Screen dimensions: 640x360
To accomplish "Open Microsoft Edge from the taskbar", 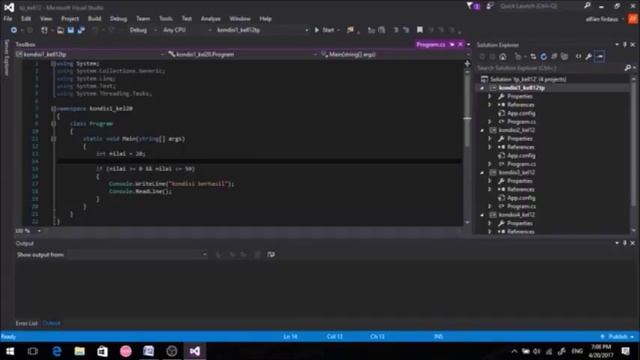I will click(56, 351).
